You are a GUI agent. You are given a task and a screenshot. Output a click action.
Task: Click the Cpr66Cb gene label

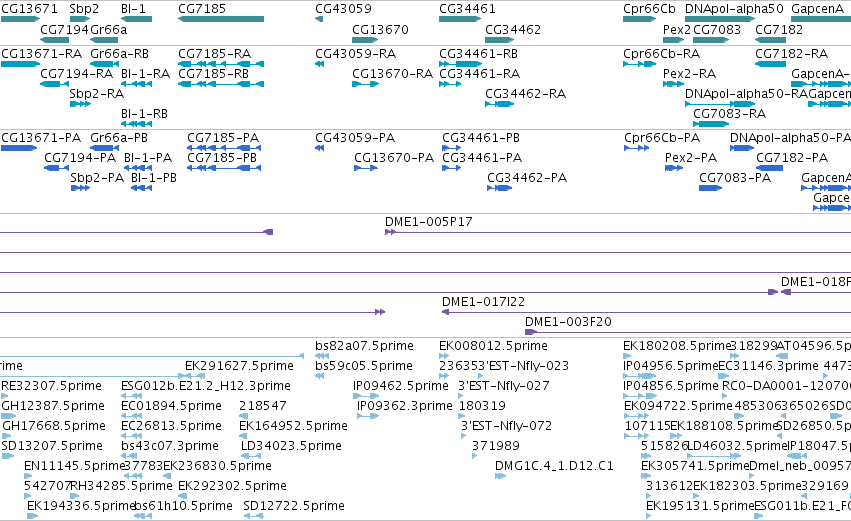(649, 9)
